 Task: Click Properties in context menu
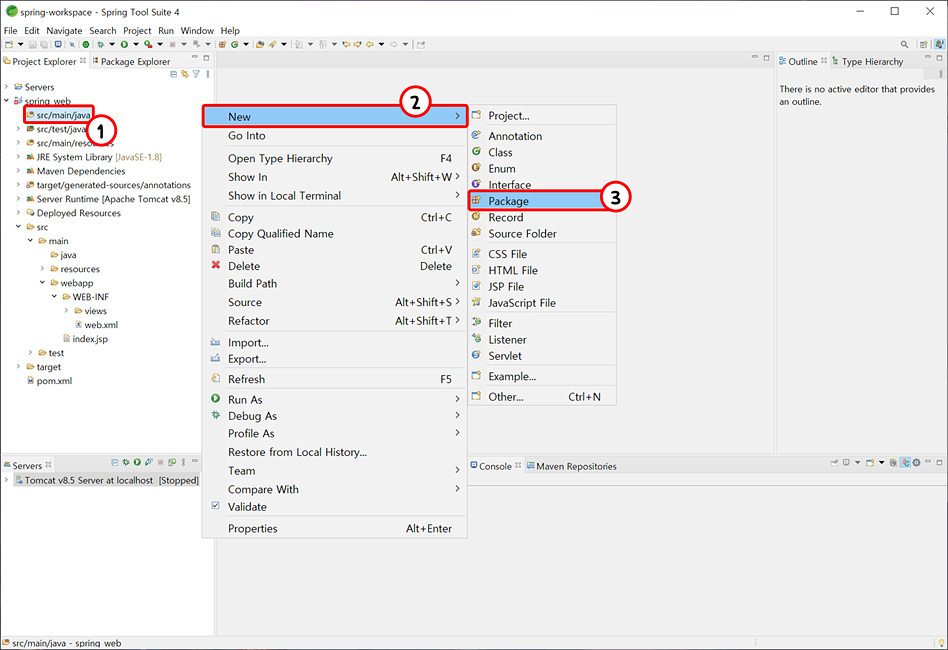pyautogui.click(x=334, y=528)
